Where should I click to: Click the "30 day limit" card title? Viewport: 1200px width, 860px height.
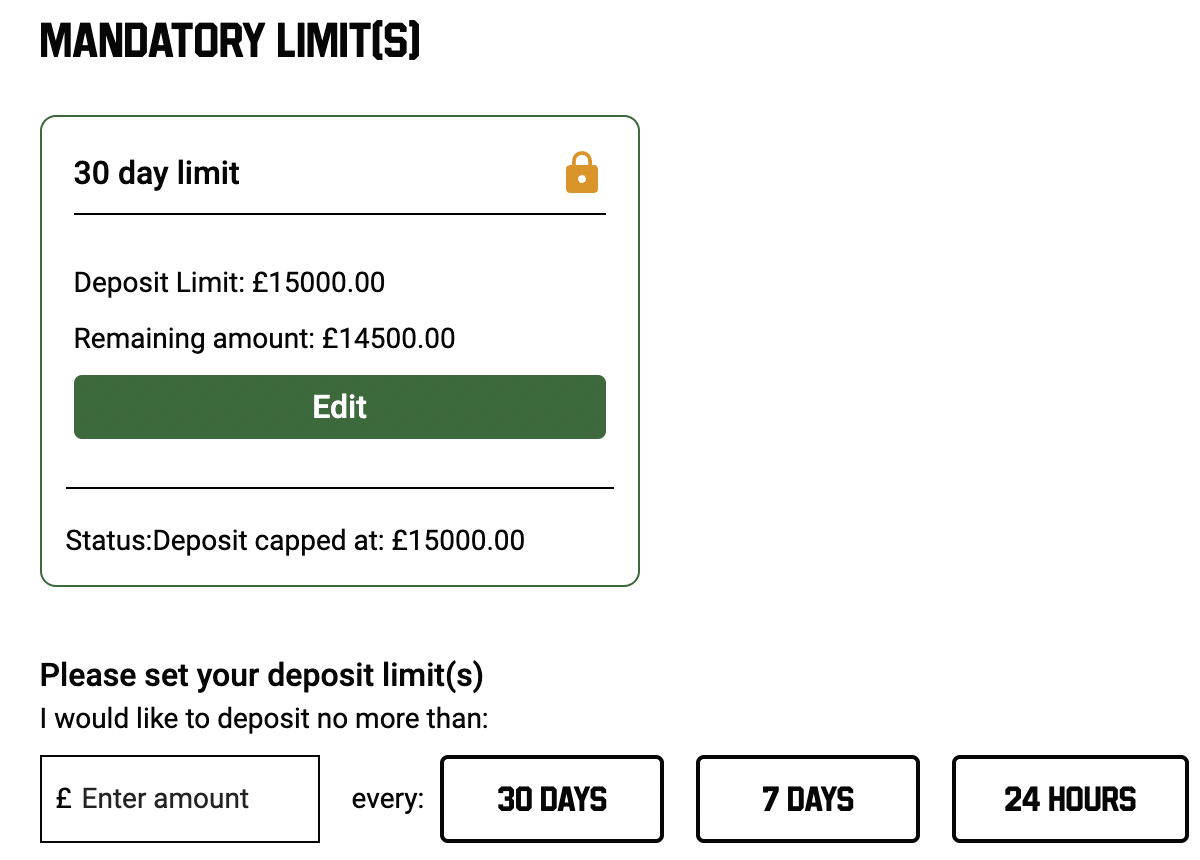[157, 173]
